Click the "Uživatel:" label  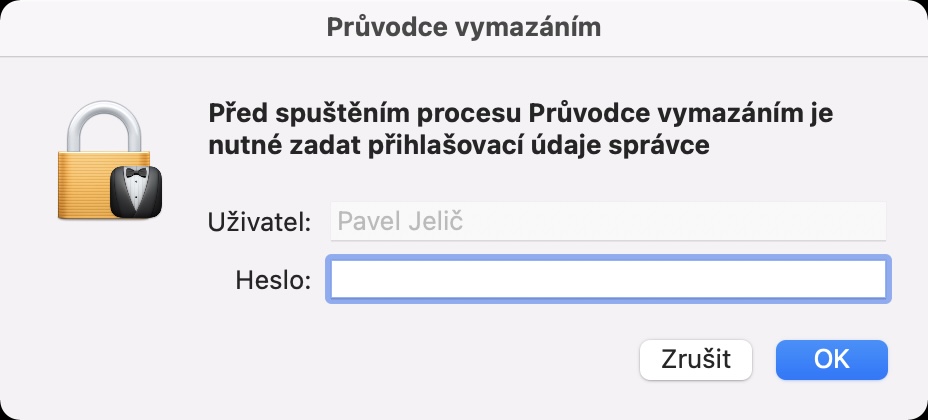(261, 221)
